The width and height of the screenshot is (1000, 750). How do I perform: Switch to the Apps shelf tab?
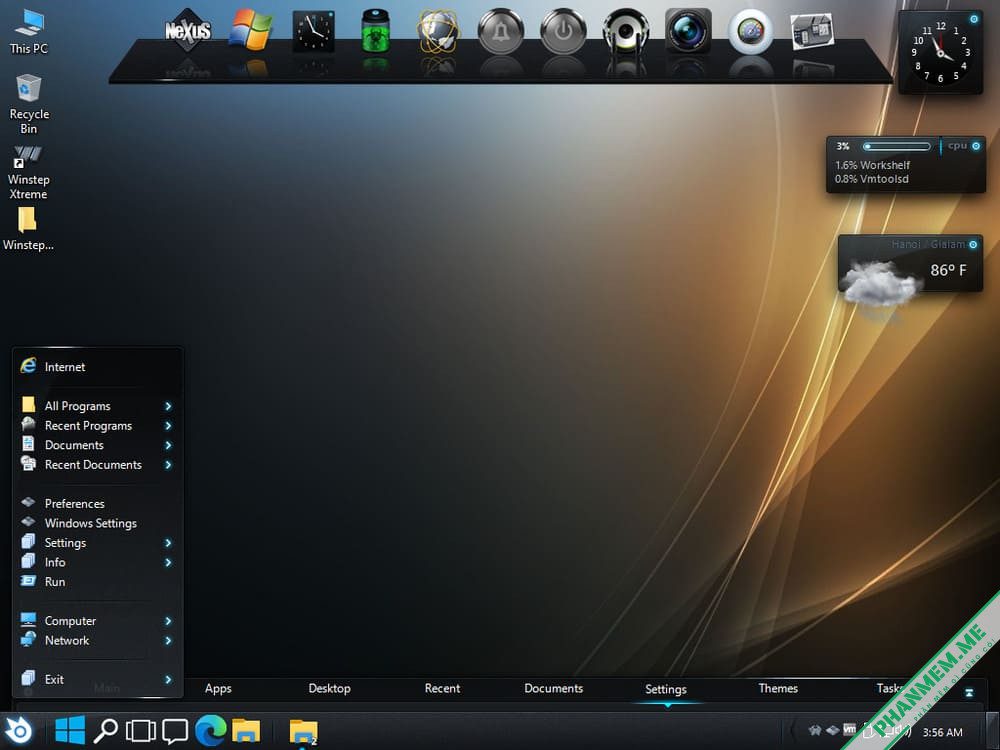click(218, 689)
